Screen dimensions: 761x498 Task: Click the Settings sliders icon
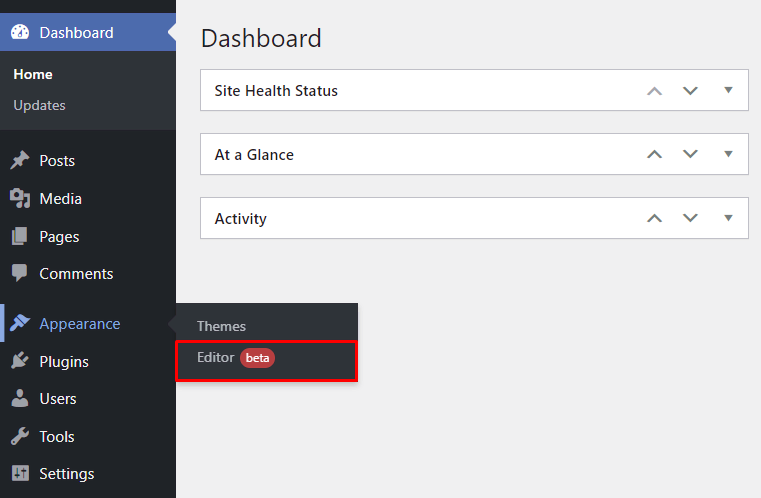pyautogui.click(x=20, y=474)
